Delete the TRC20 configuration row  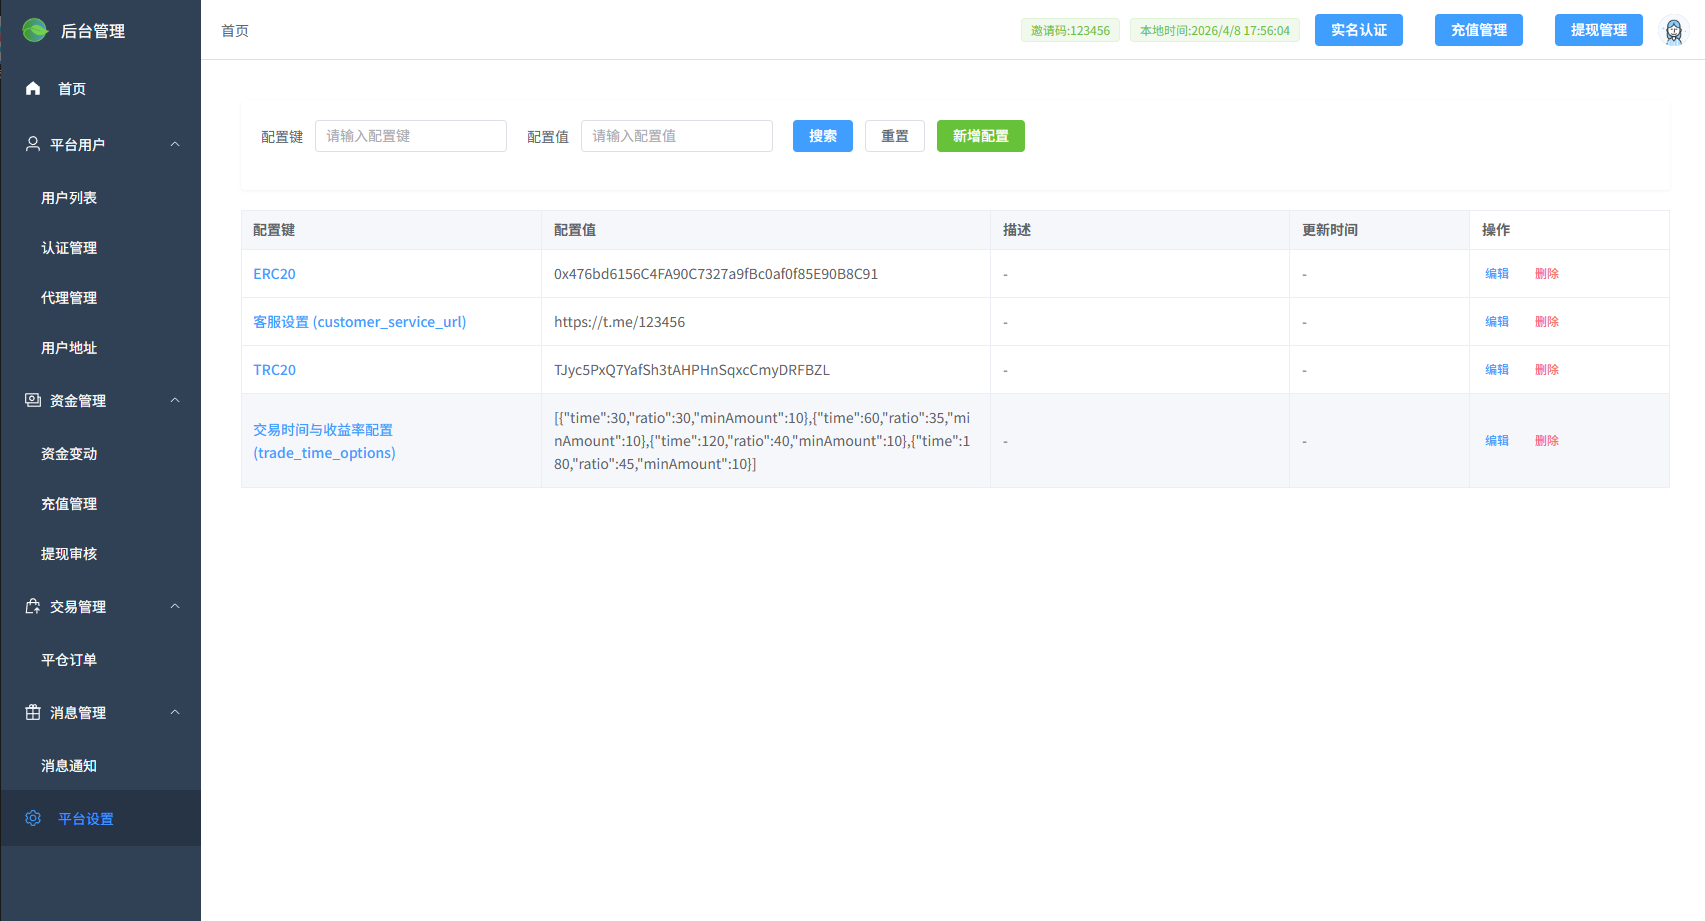click(x=1546, y=370)
